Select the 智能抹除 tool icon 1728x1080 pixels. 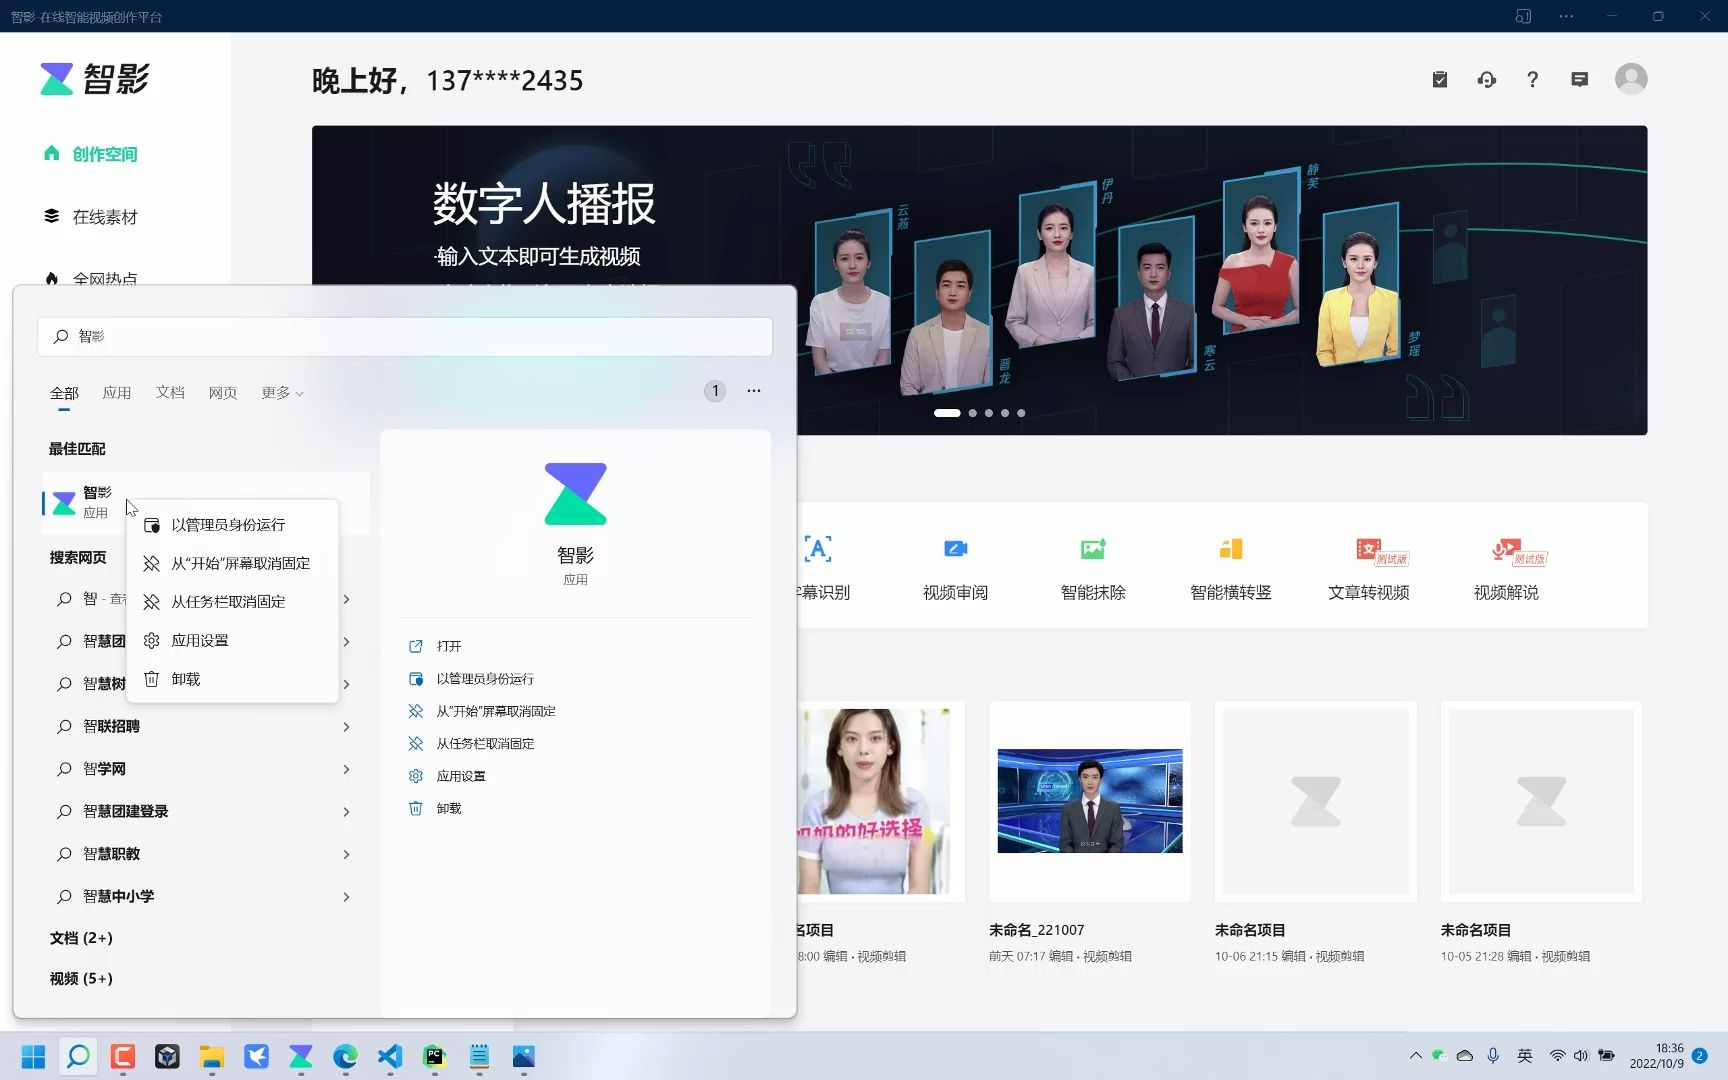1093,549
